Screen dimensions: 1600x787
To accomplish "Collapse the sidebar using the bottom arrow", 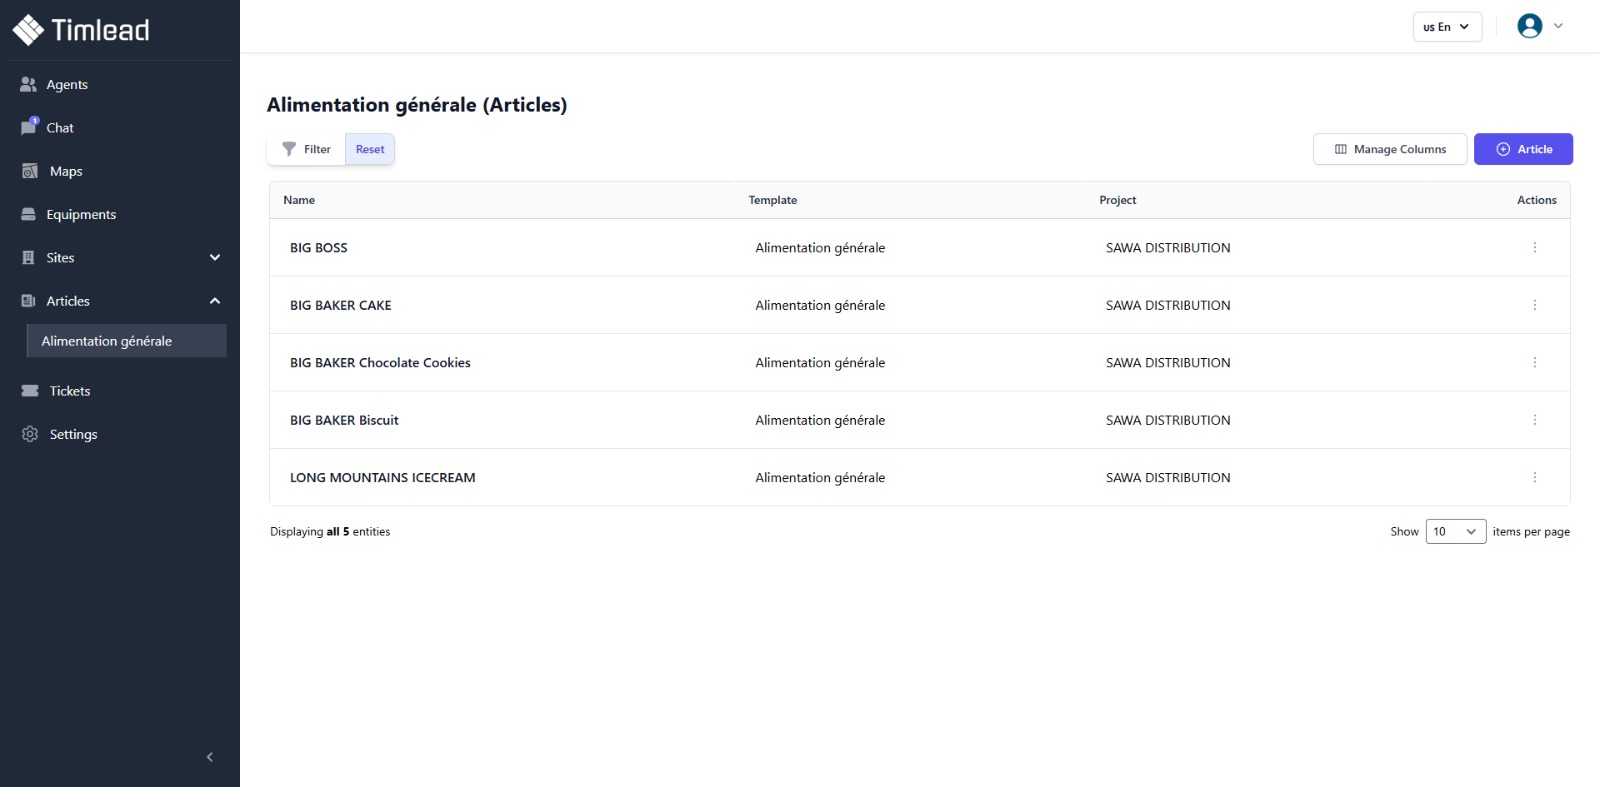I will [x=209, y=757].
